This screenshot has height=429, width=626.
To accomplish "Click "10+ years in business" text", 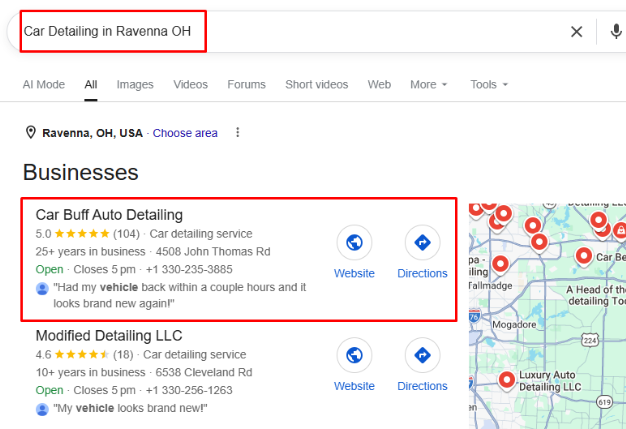I will click(x=91, y=373).
